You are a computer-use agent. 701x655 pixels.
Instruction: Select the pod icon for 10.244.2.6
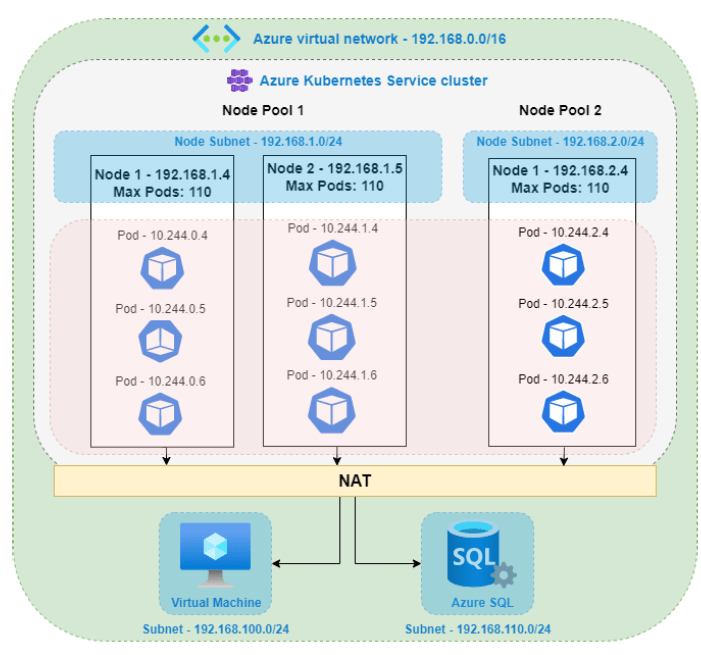563,412
